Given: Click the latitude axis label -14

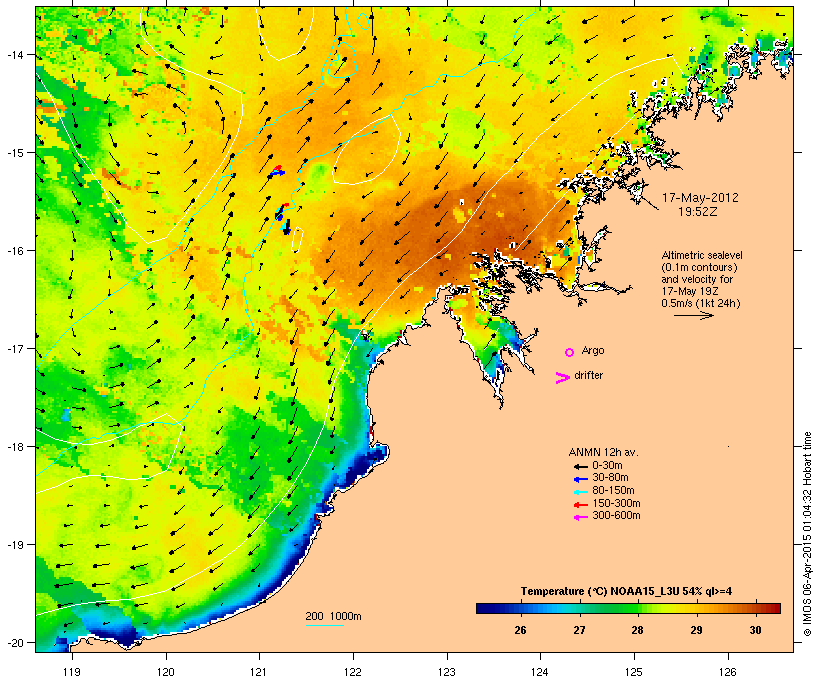Looking at the screenshot, I should tap(14, 54).
